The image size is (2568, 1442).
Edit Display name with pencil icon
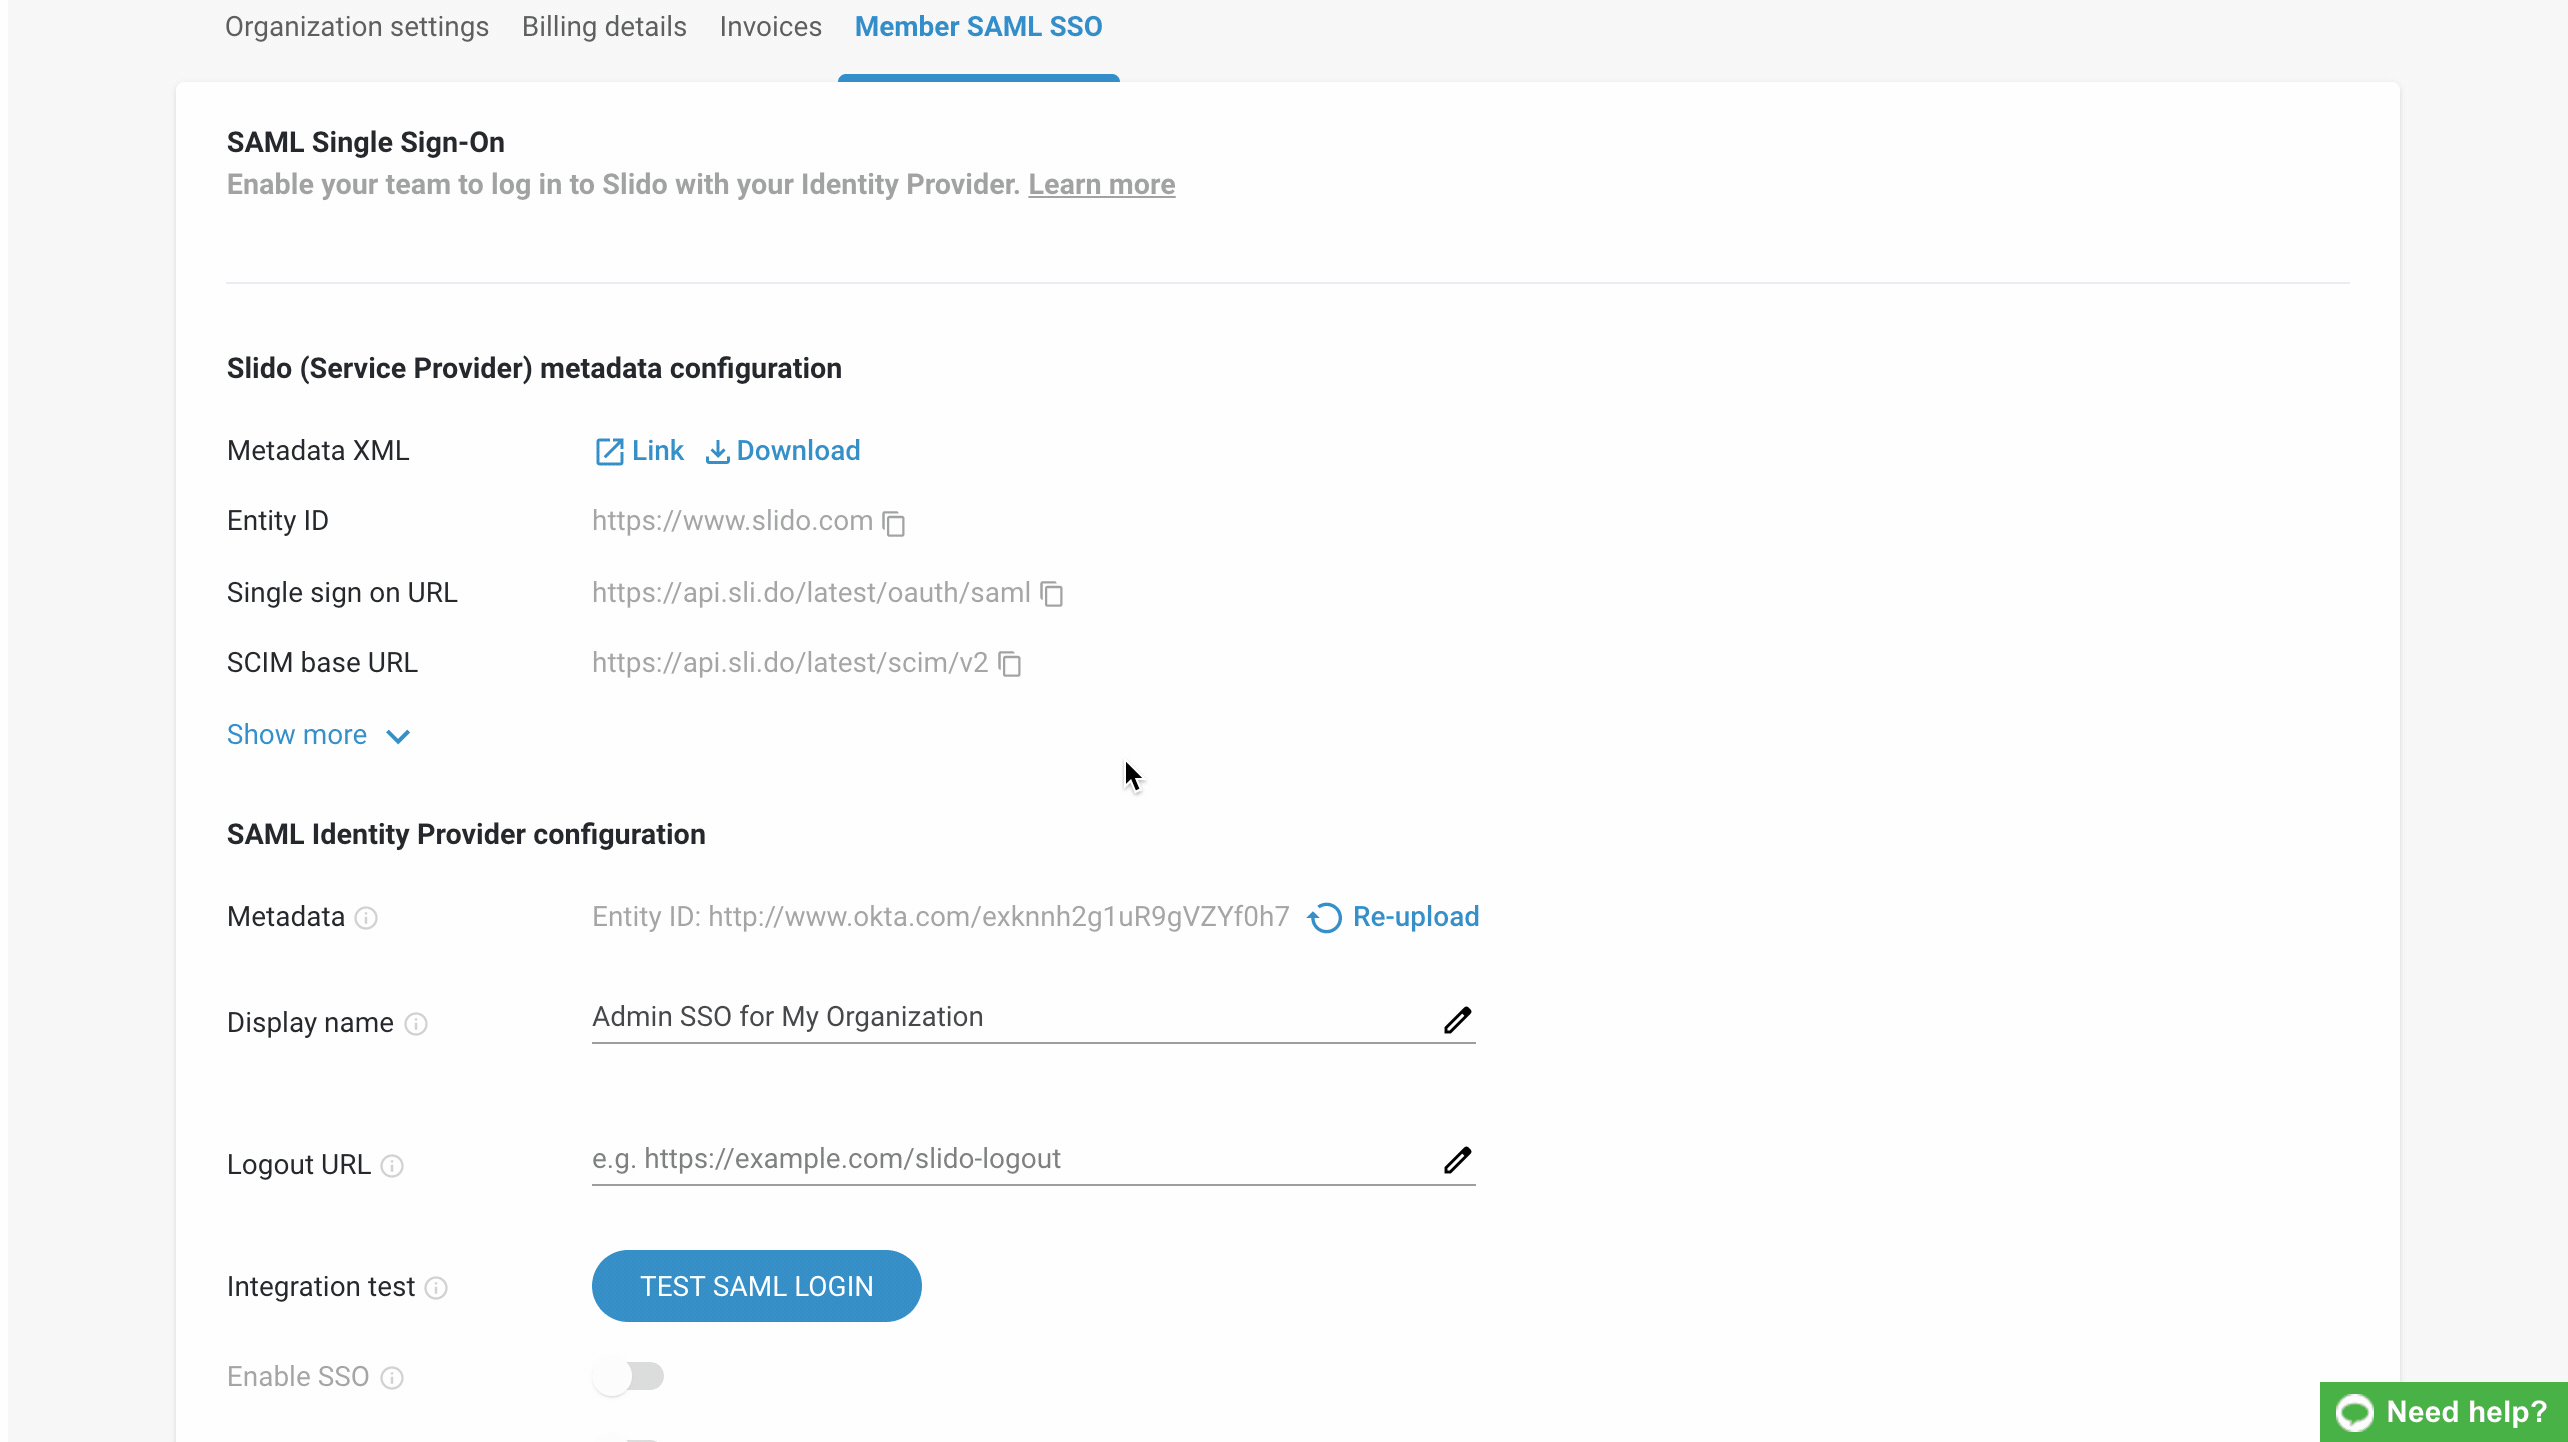(1457, 1019)
